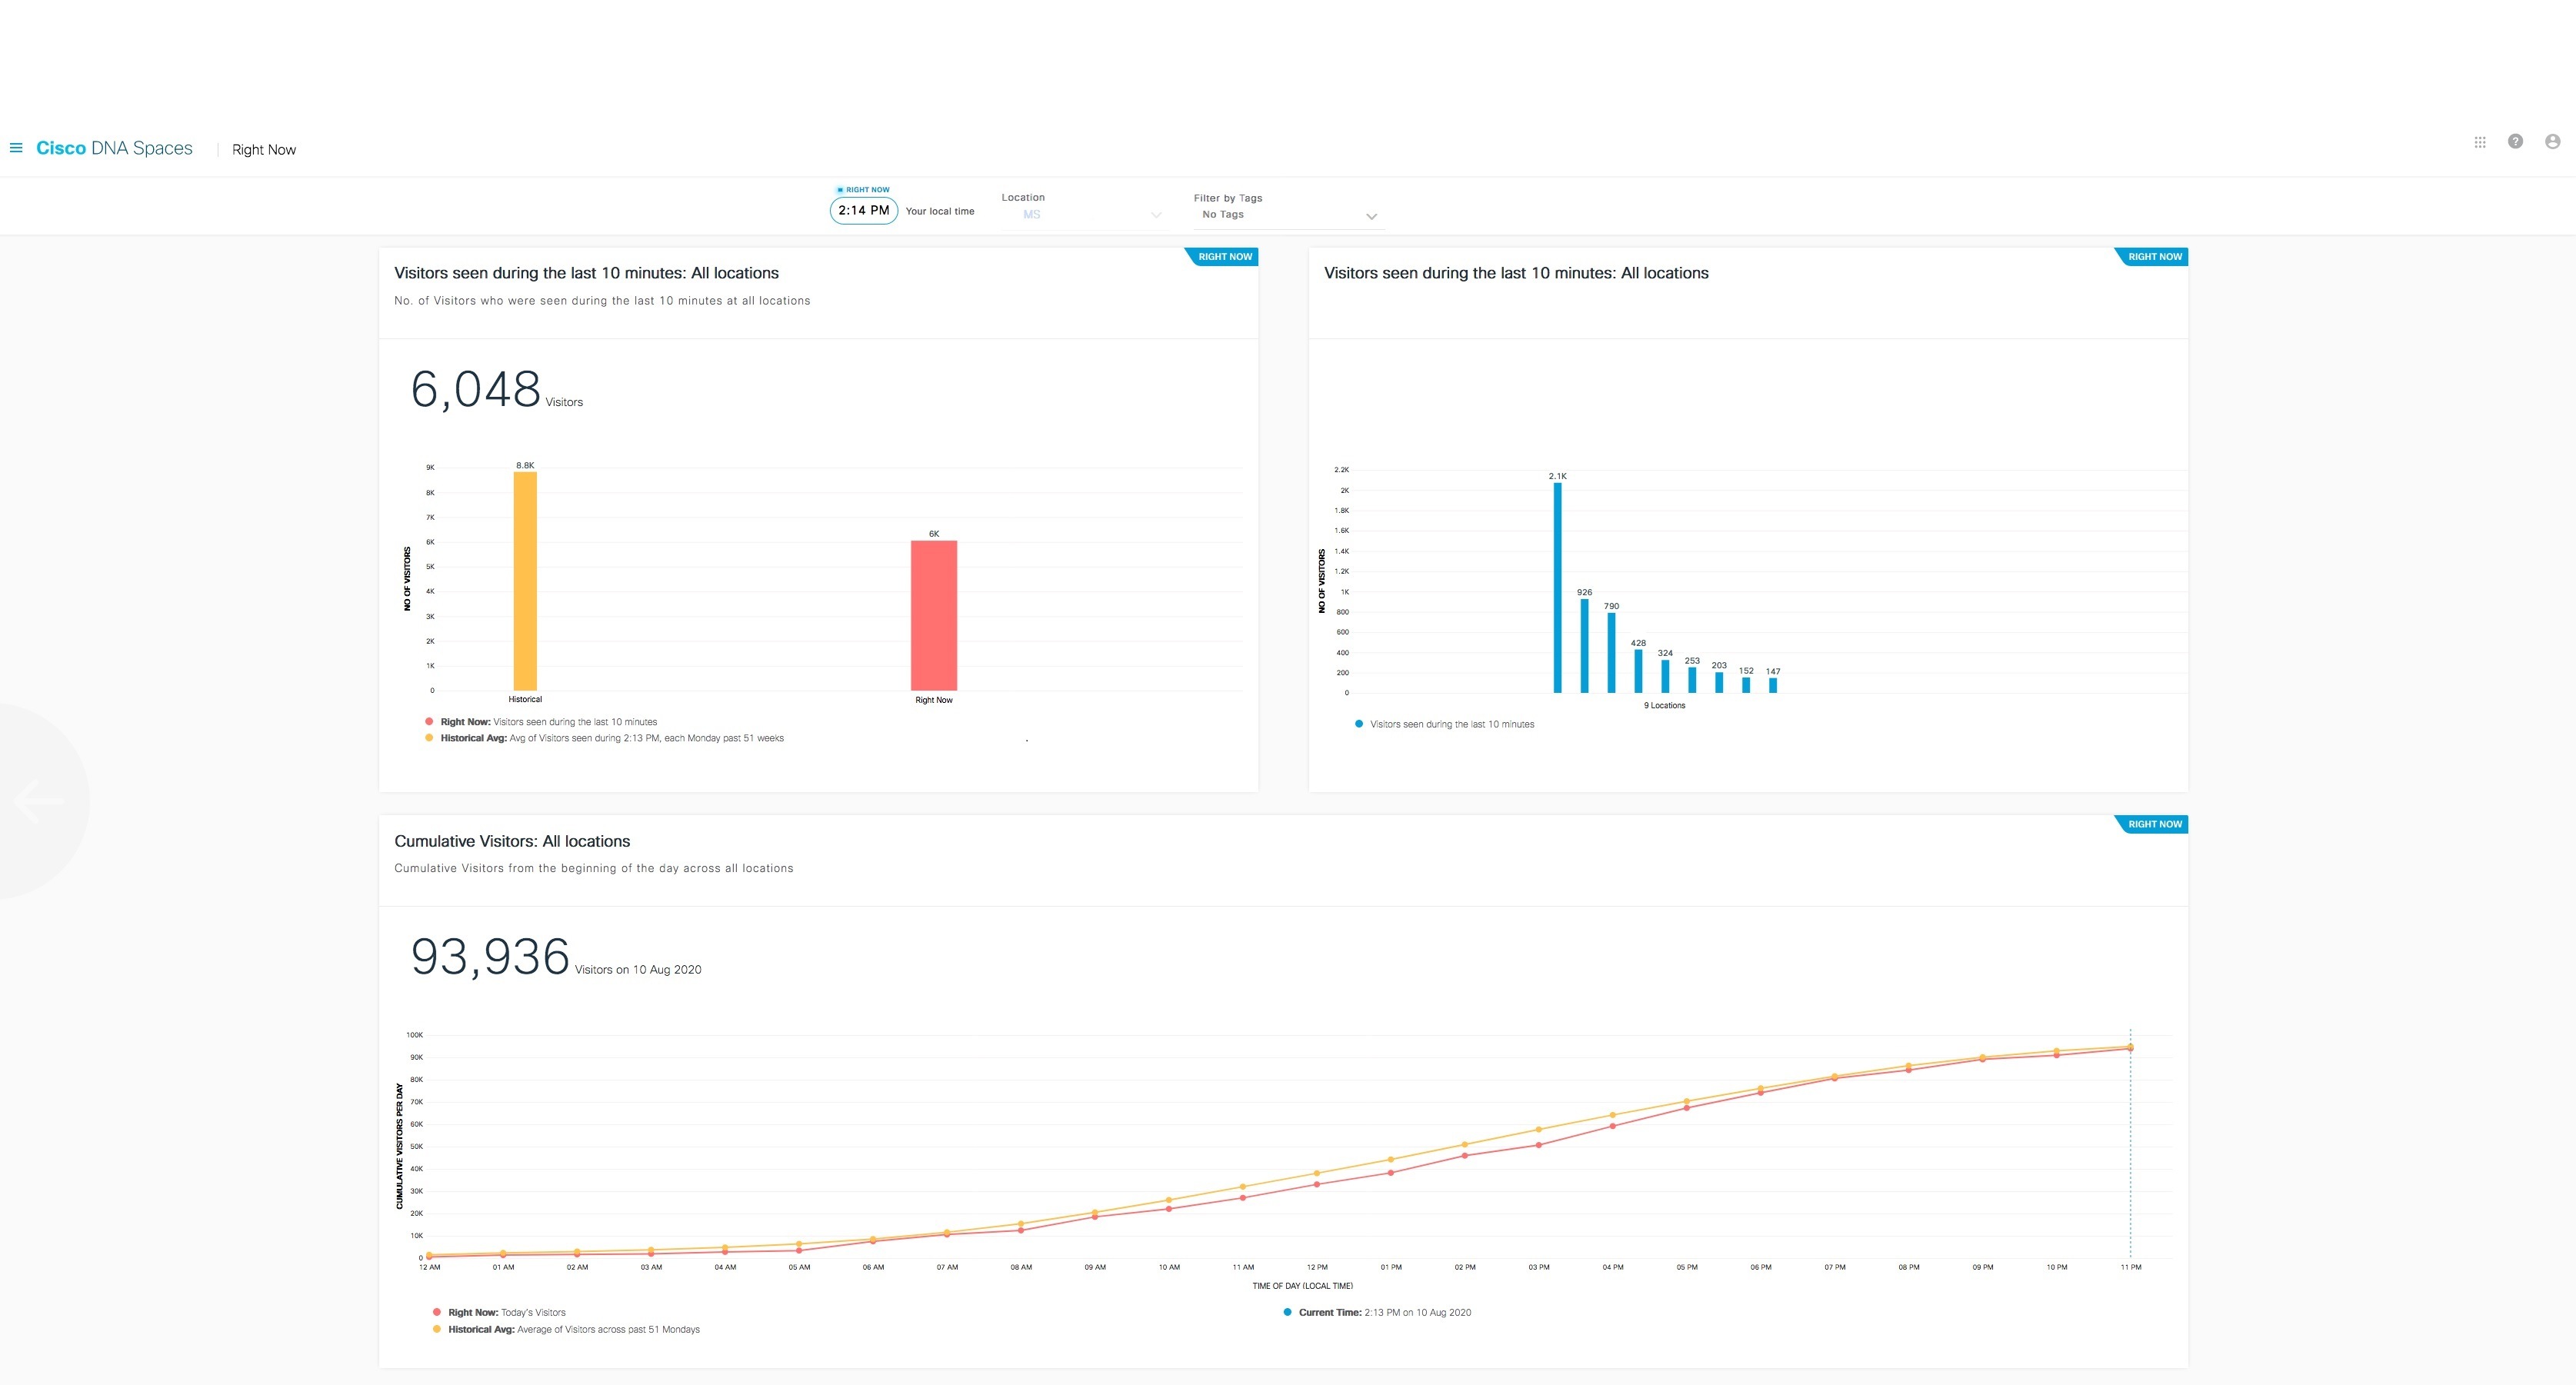
Task: Expand the Location dropdown chevron
Action: pyautogui.click(x=1156, y=215)
